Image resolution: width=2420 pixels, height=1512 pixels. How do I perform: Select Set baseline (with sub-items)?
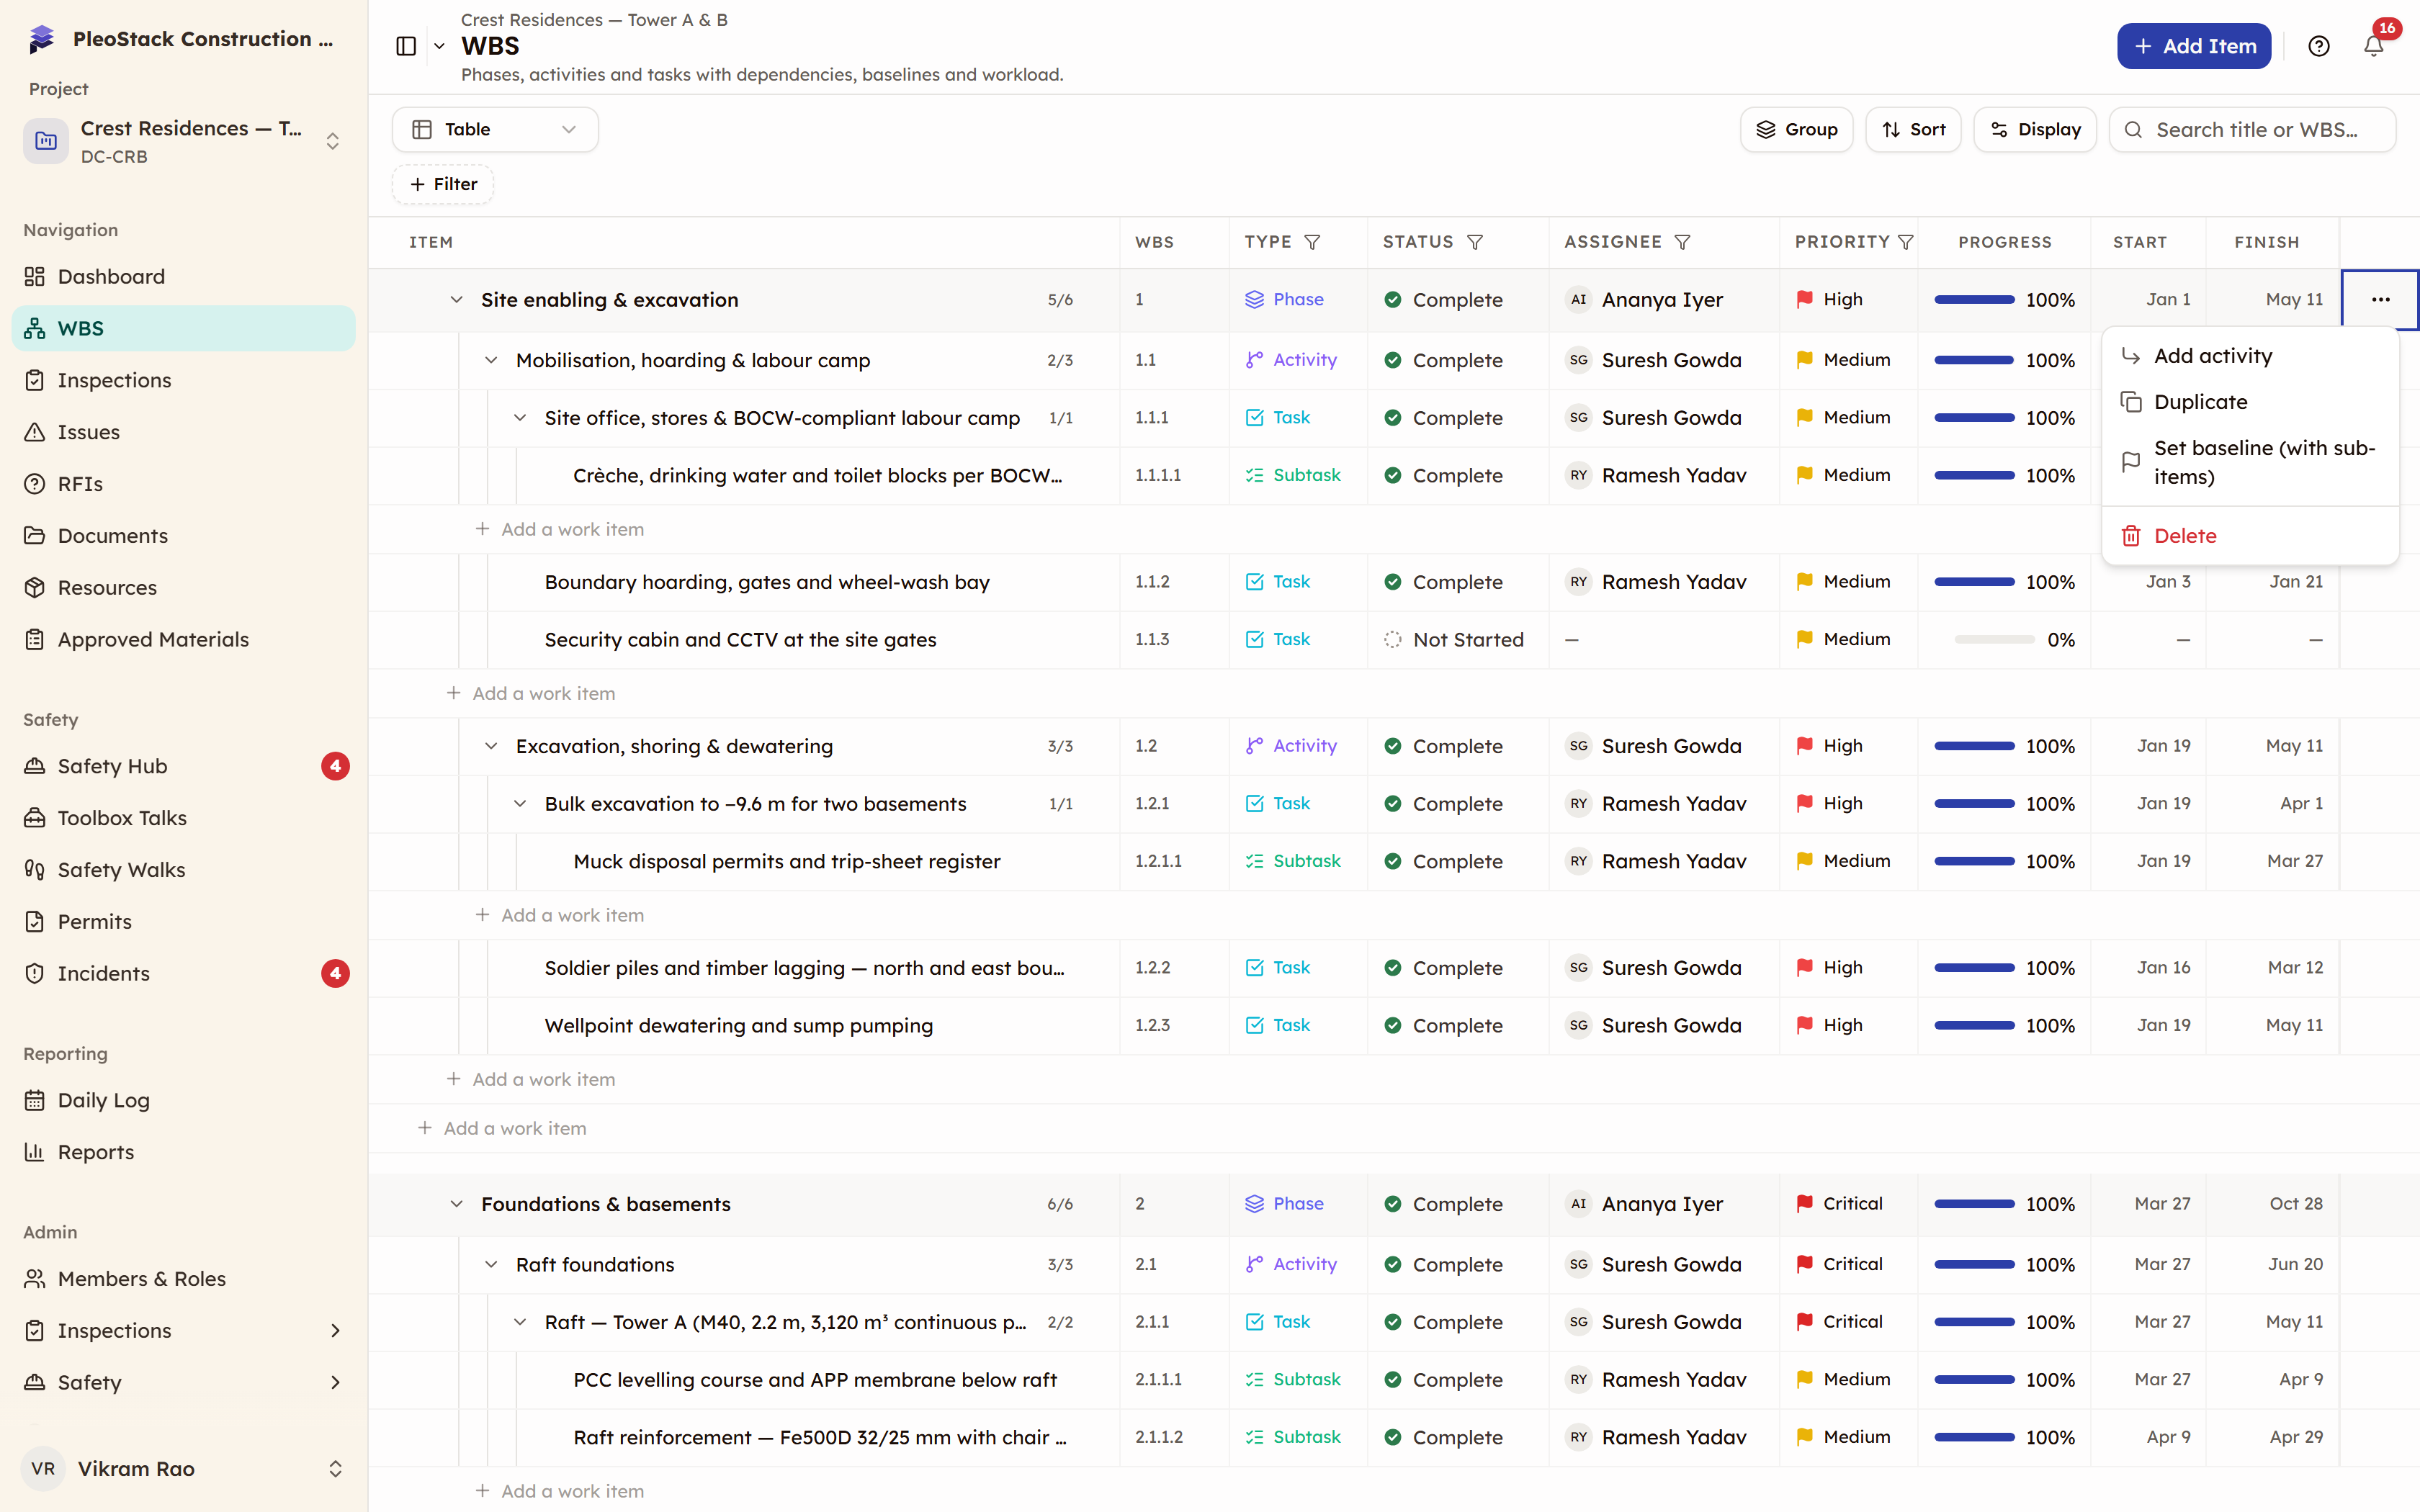(2250, 462)
